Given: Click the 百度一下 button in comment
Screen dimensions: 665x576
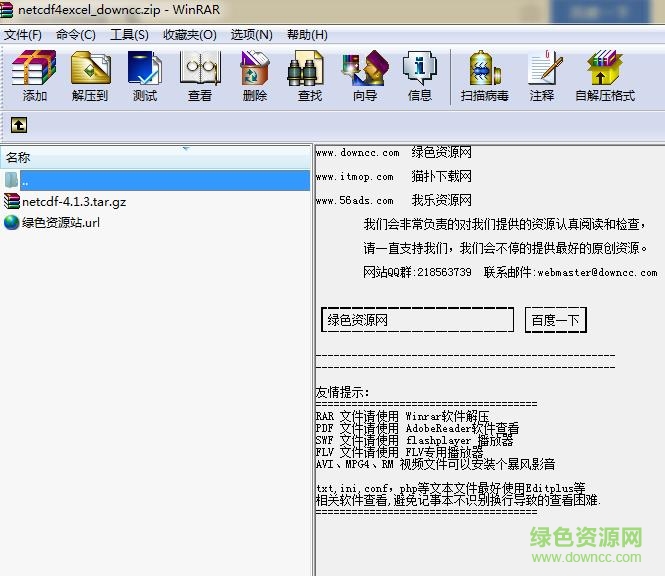Looking at the screenshot, I should pos(556,320).
